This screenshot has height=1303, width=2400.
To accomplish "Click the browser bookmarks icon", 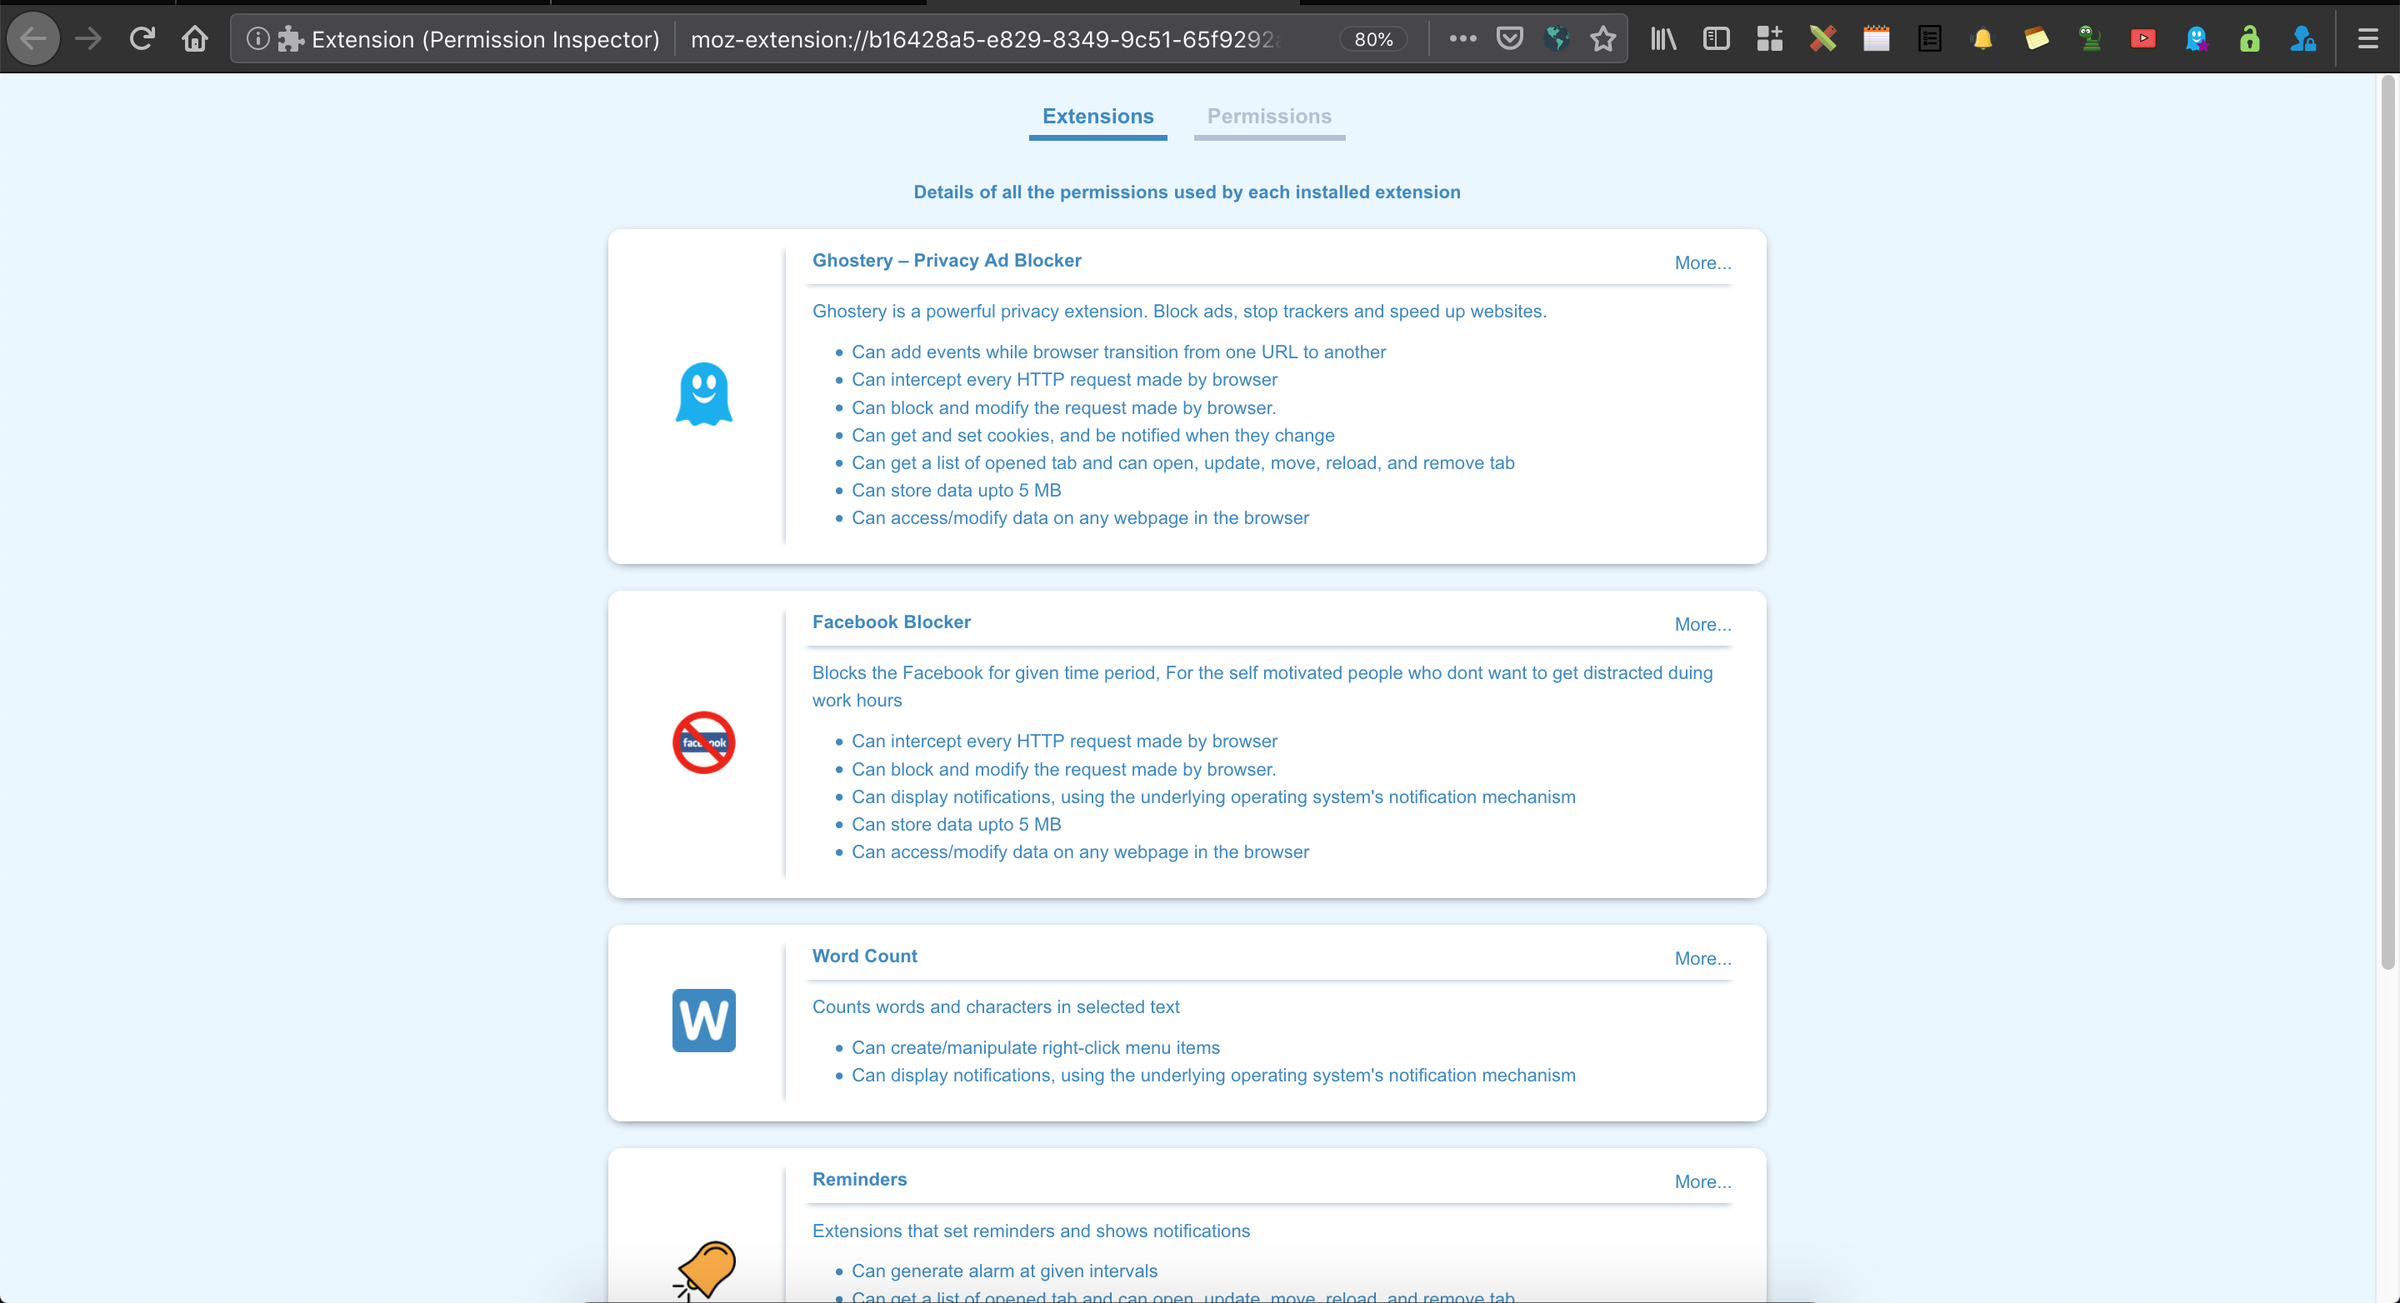I will (1603, 39).
